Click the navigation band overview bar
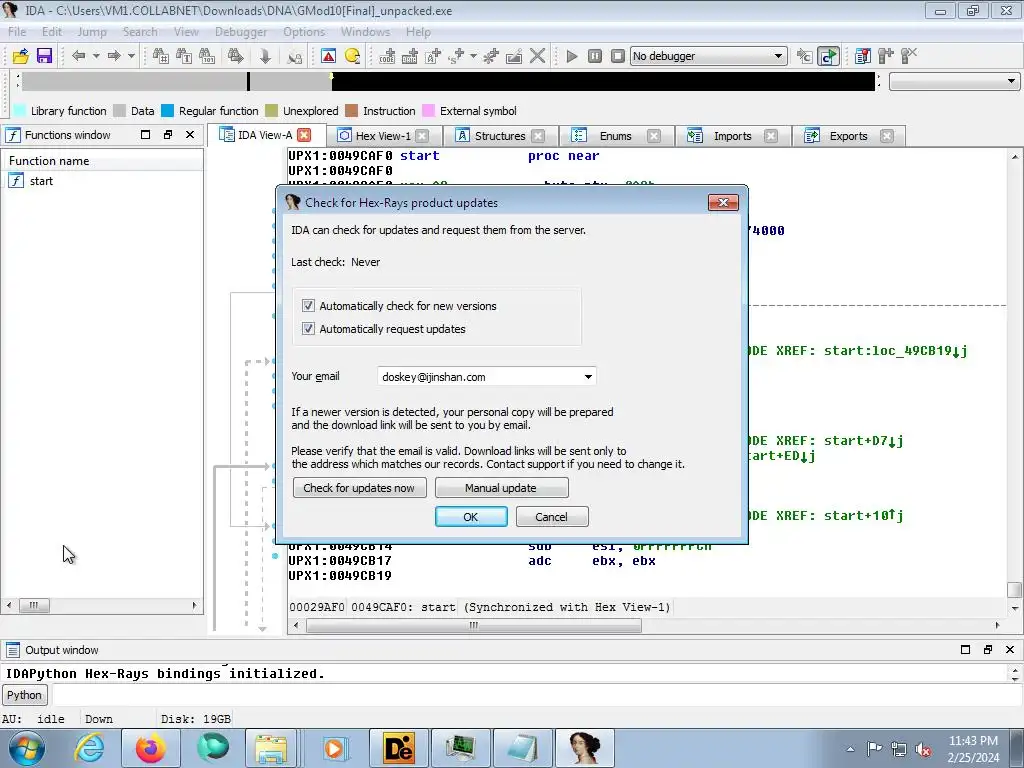The height and width of the screenshot is (768, 1024). [448, 82]
